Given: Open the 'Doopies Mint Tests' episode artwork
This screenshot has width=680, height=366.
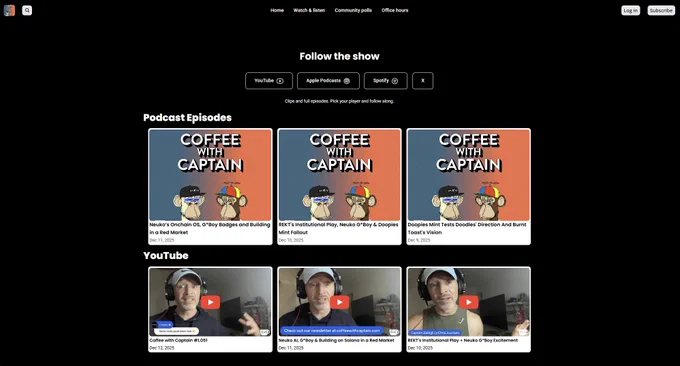Looking at the screenshot, I should 468,175.
